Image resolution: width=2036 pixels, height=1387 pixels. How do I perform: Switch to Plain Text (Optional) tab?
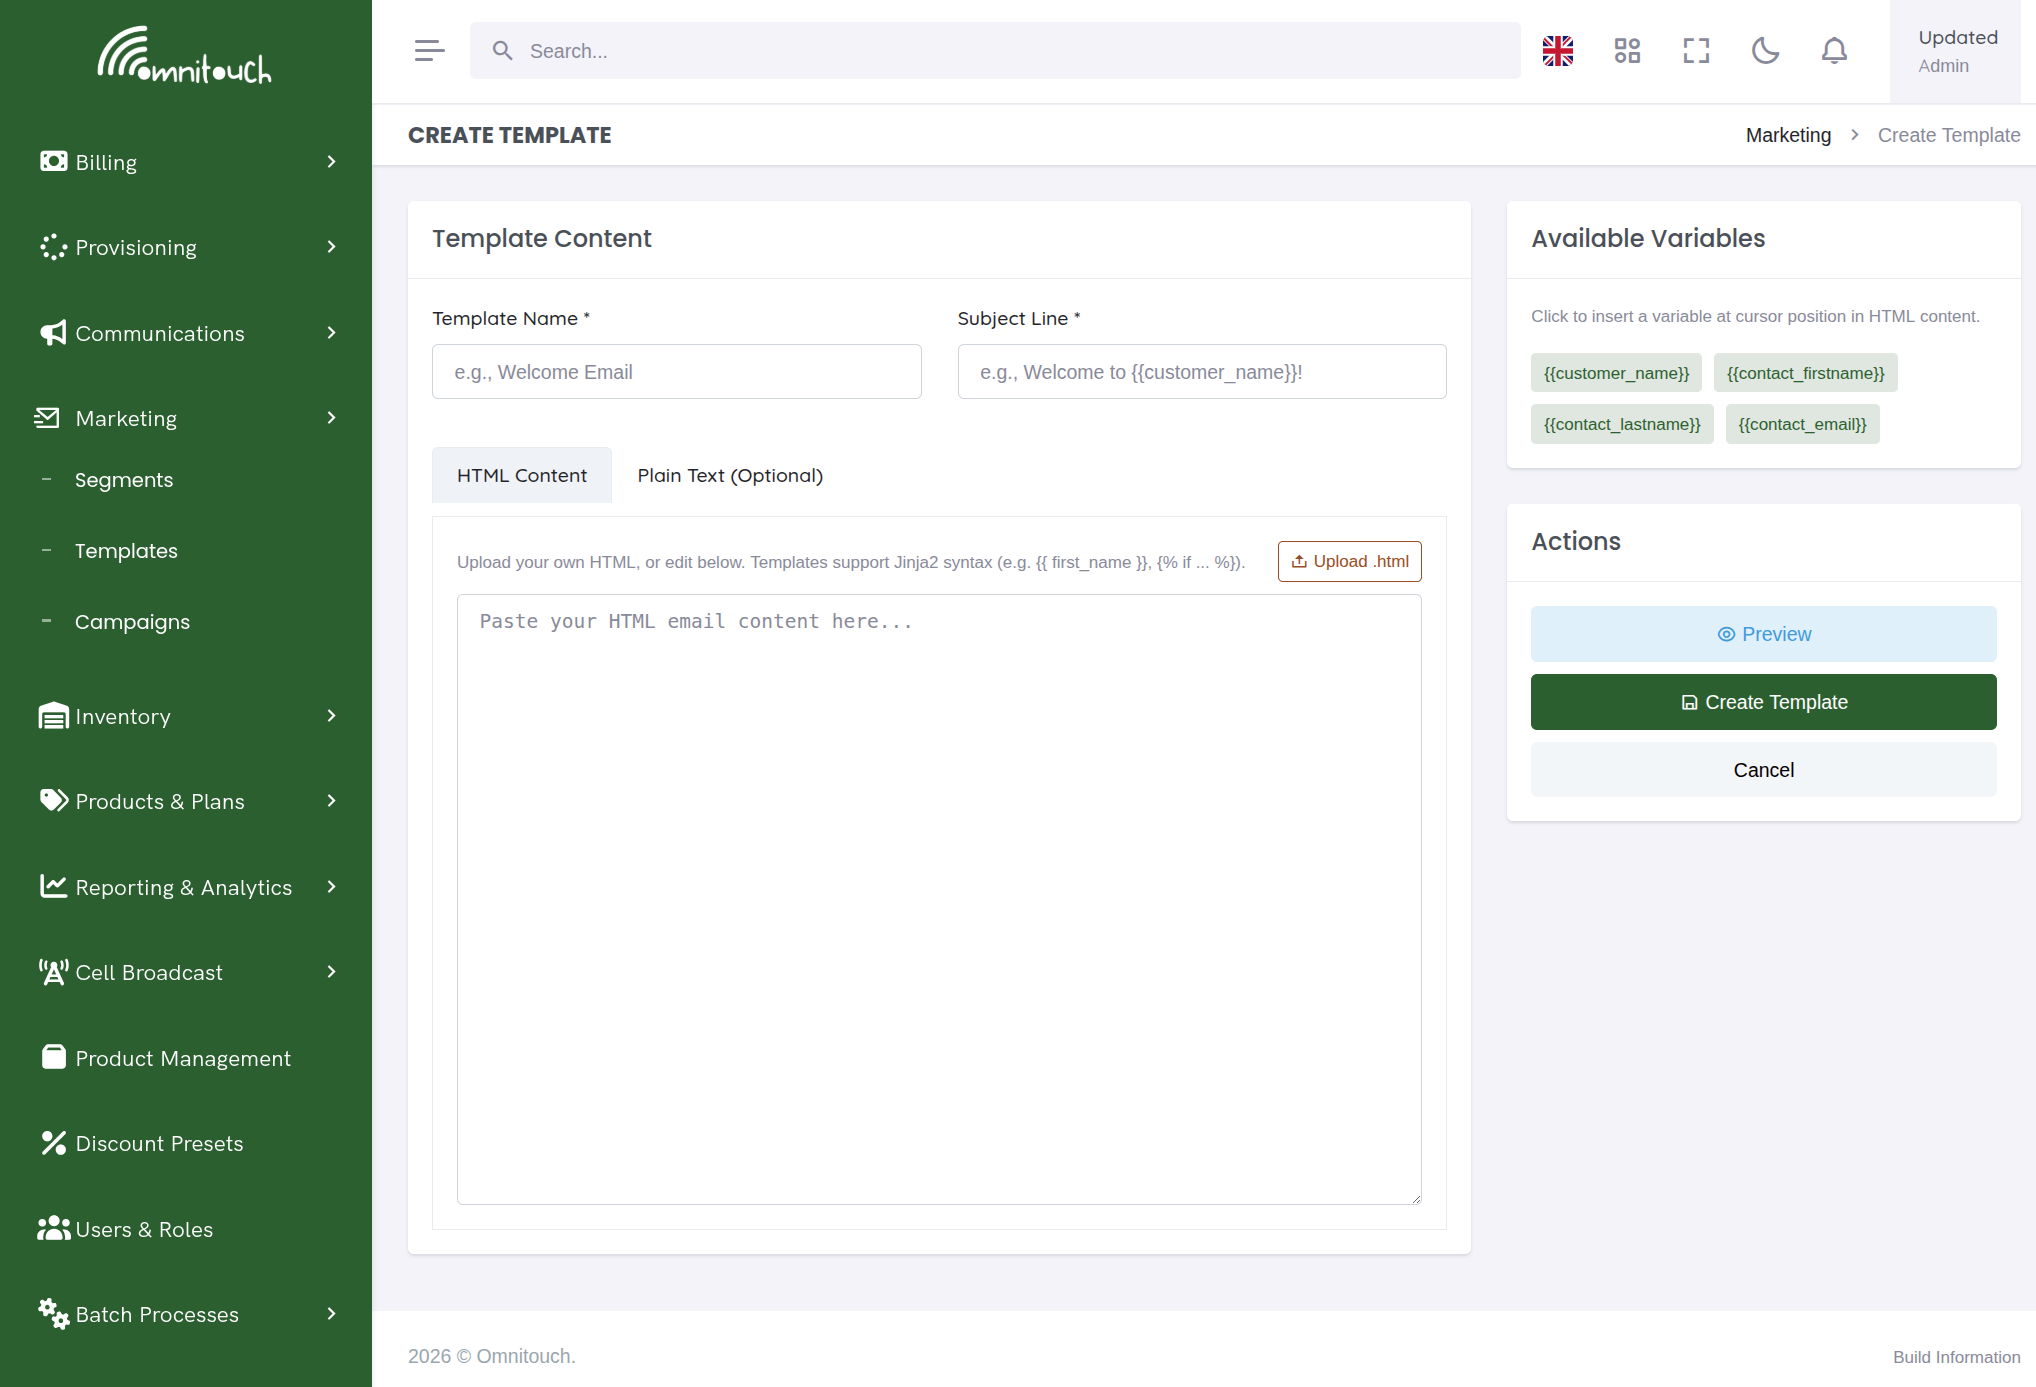(x=730, y=475)
